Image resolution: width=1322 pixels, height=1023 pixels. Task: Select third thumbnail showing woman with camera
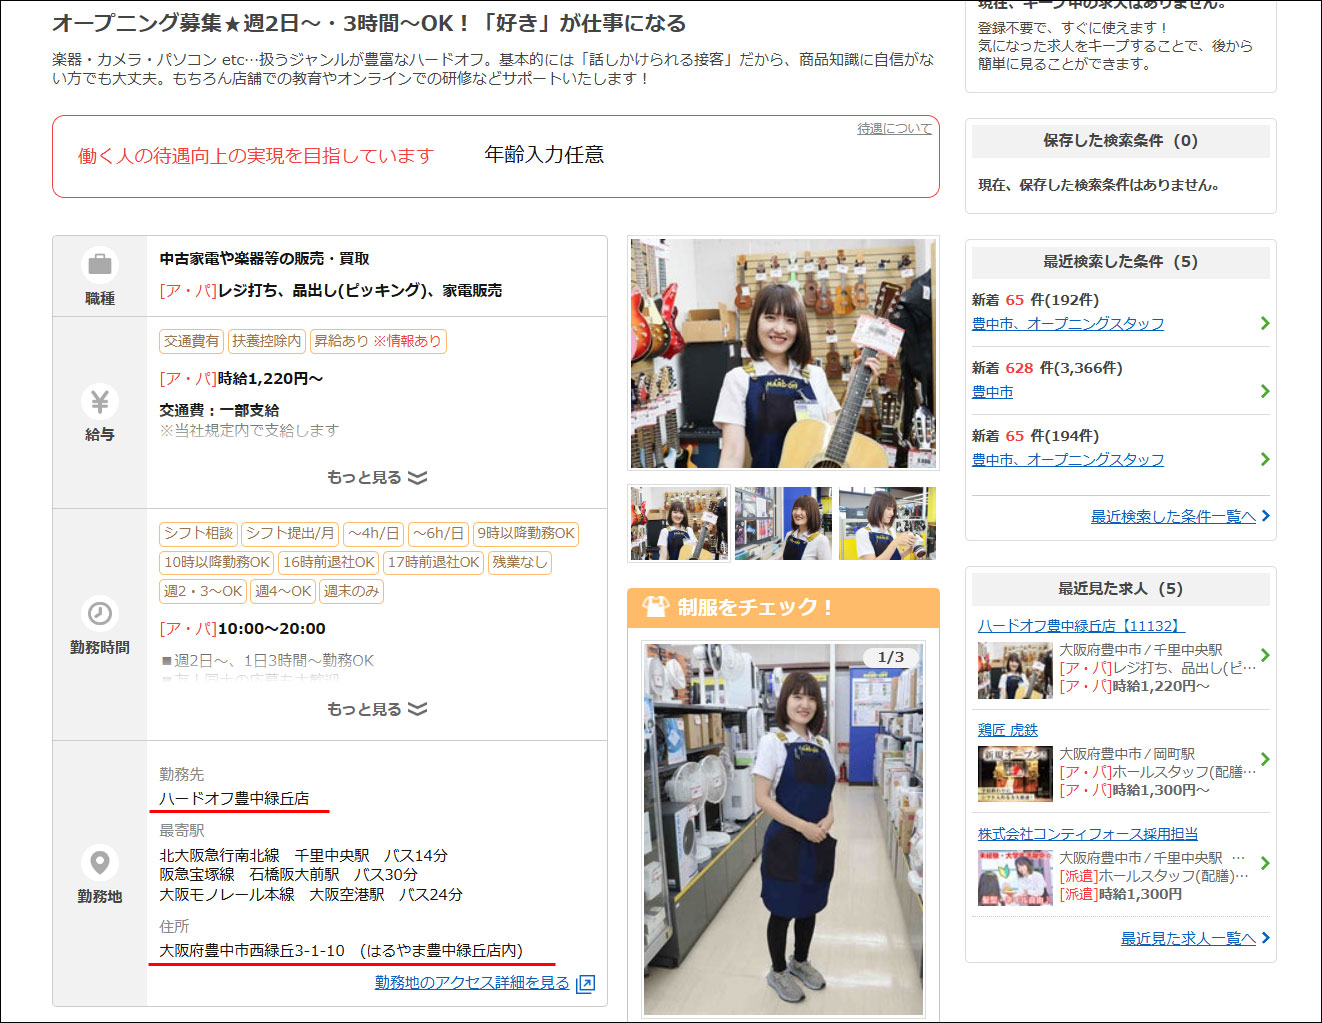887,523
